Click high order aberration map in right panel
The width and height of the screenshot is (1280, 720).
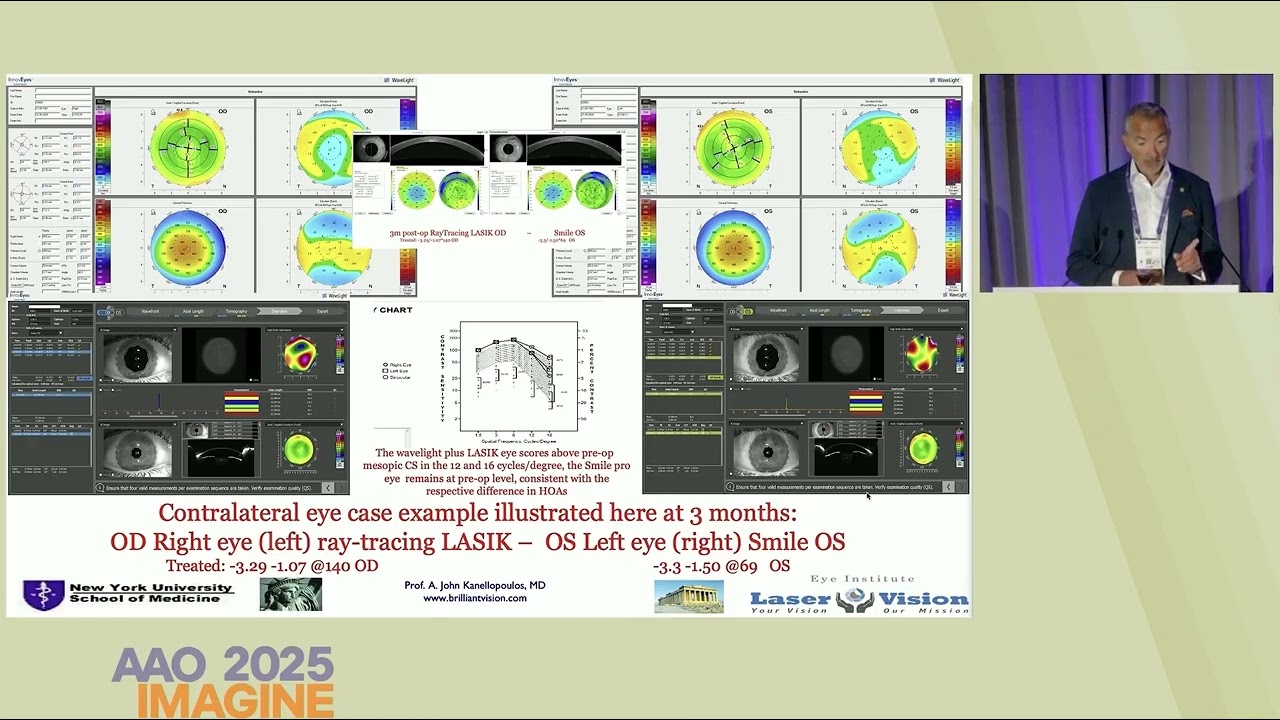pyautogui.click(x=923, y=353)
